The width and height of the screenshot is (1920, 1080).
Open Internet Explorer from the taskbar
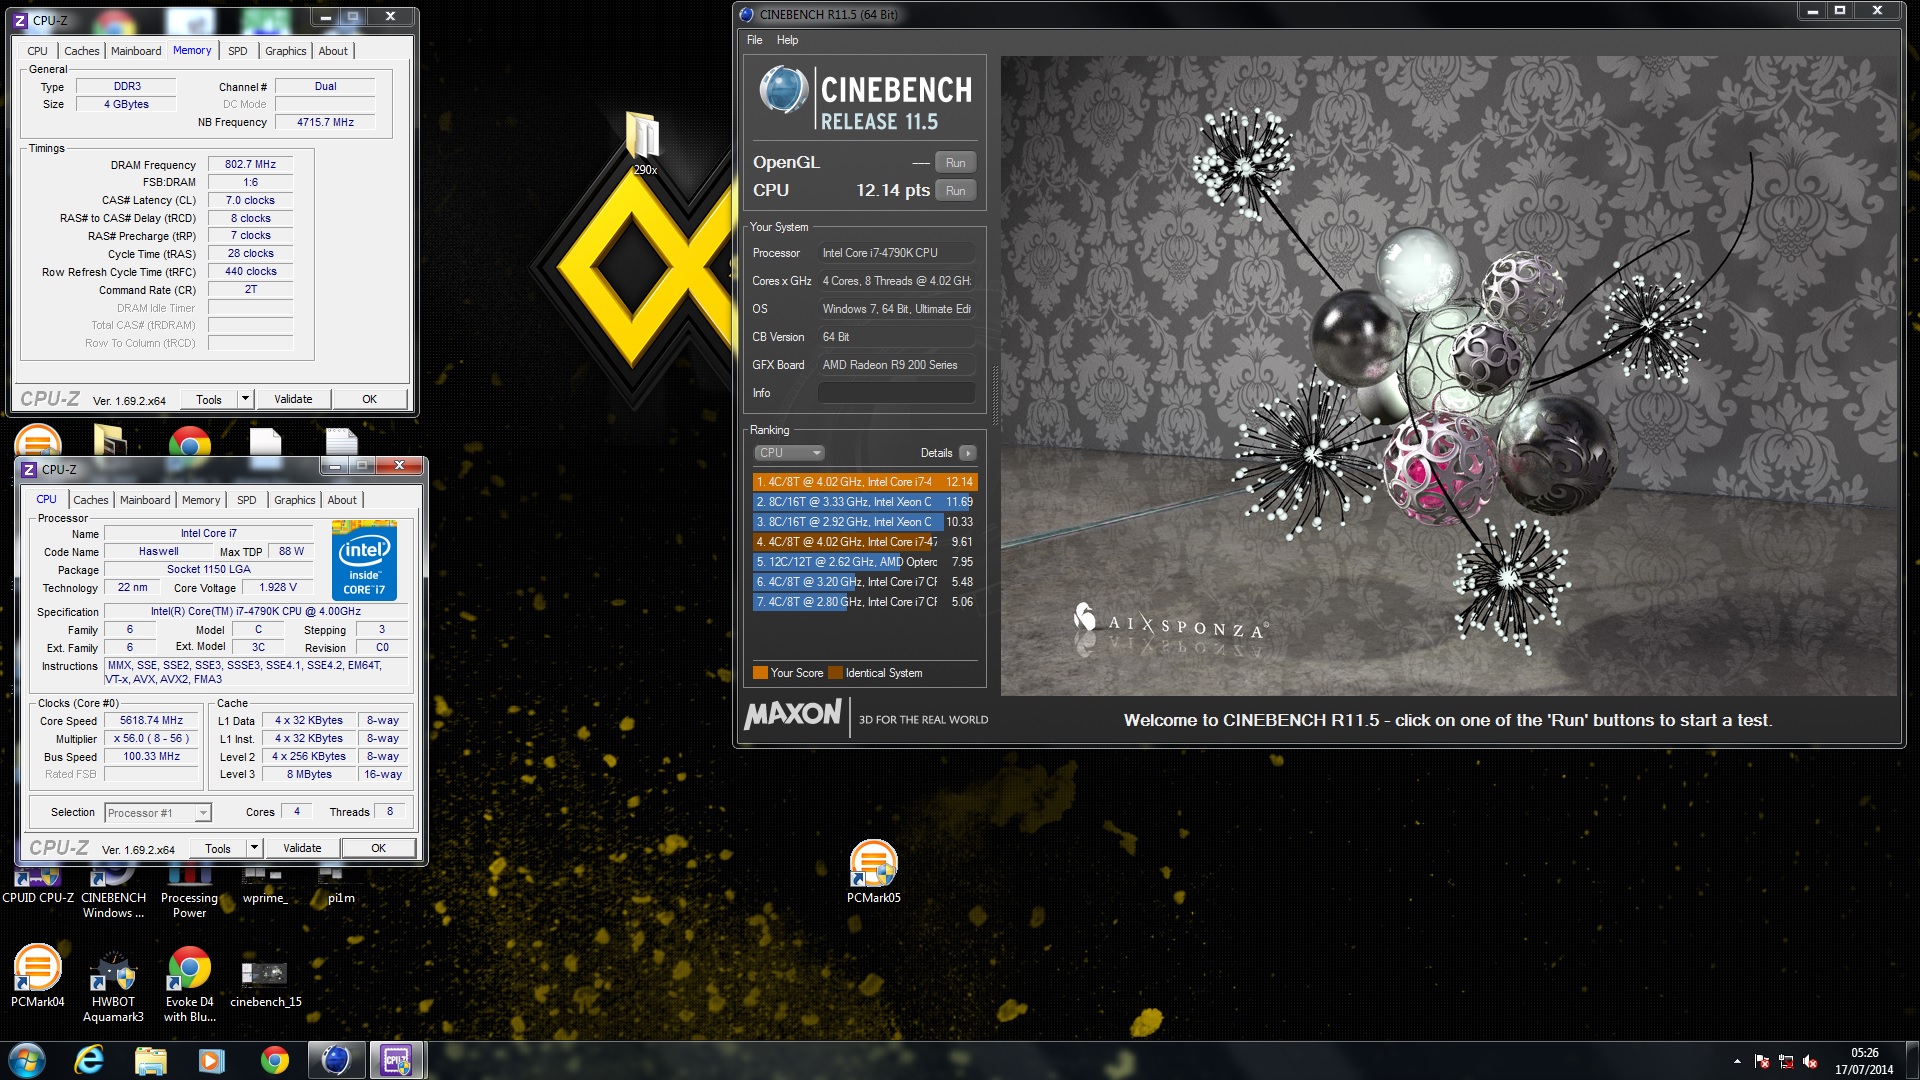tap(89, 1060)
